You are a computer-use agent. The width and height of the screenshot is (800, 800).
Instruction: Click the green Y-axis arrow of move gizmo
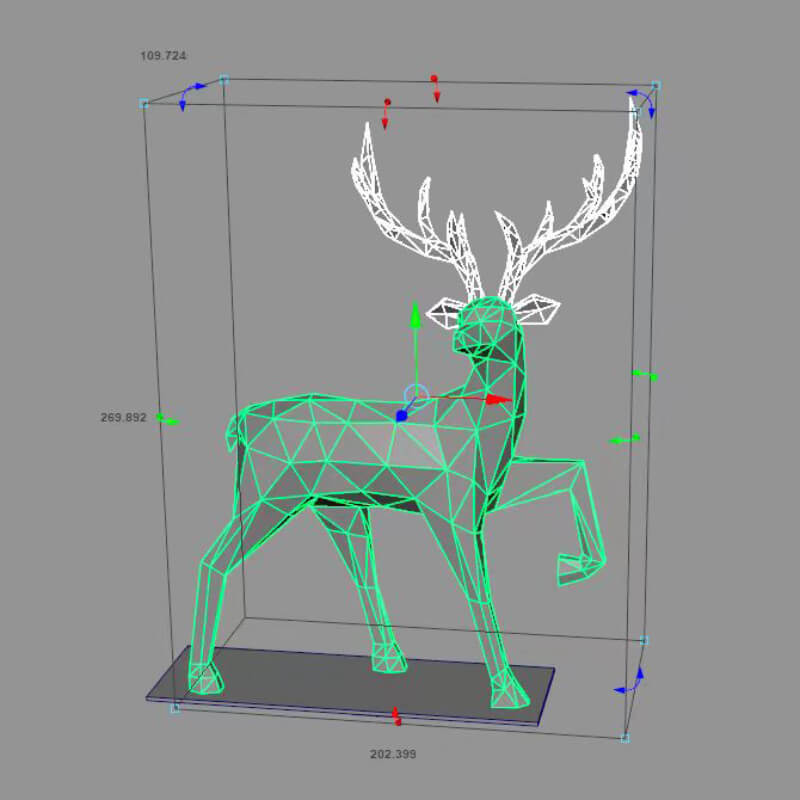[416, 316]
